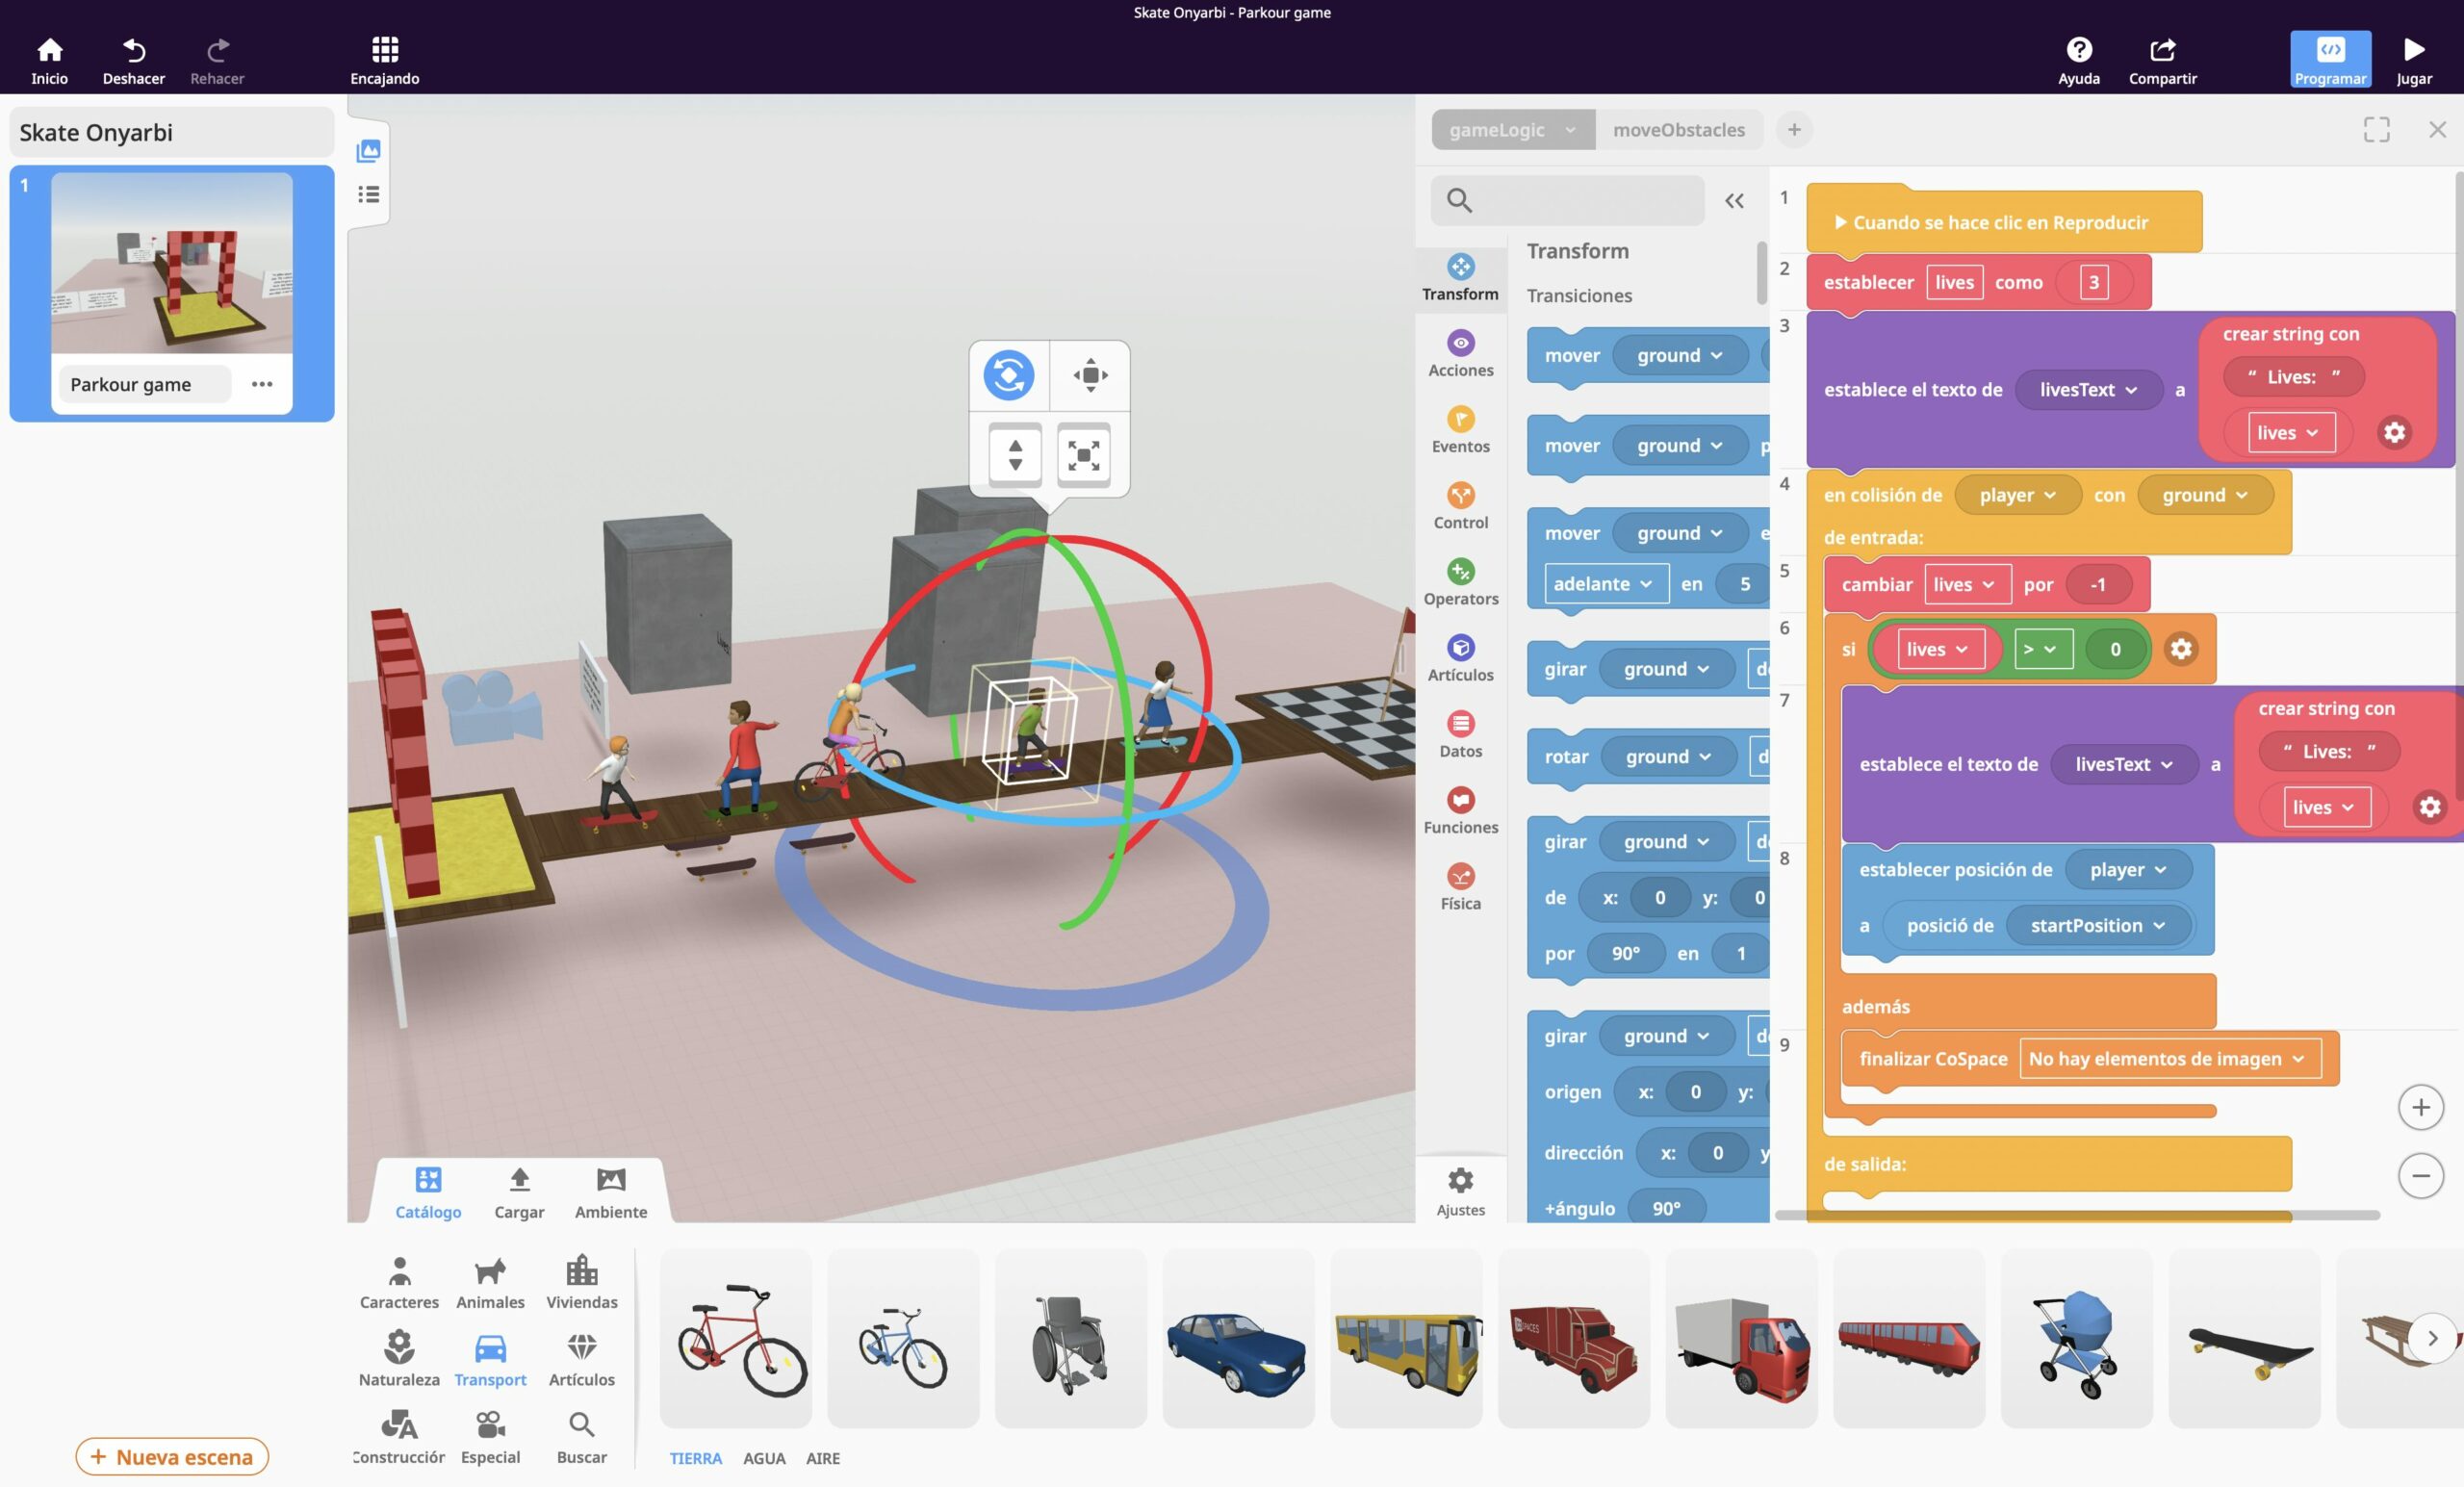Open the Parkour game scene options menu
Screen dimensions: 2464x1487
click(x=262, y=384)
